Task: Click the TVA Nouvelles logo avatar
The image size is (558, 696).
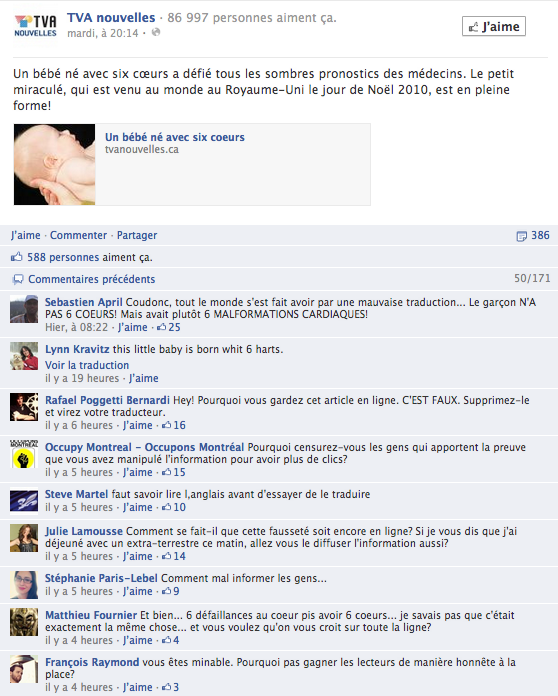Action: click(36, 26)
